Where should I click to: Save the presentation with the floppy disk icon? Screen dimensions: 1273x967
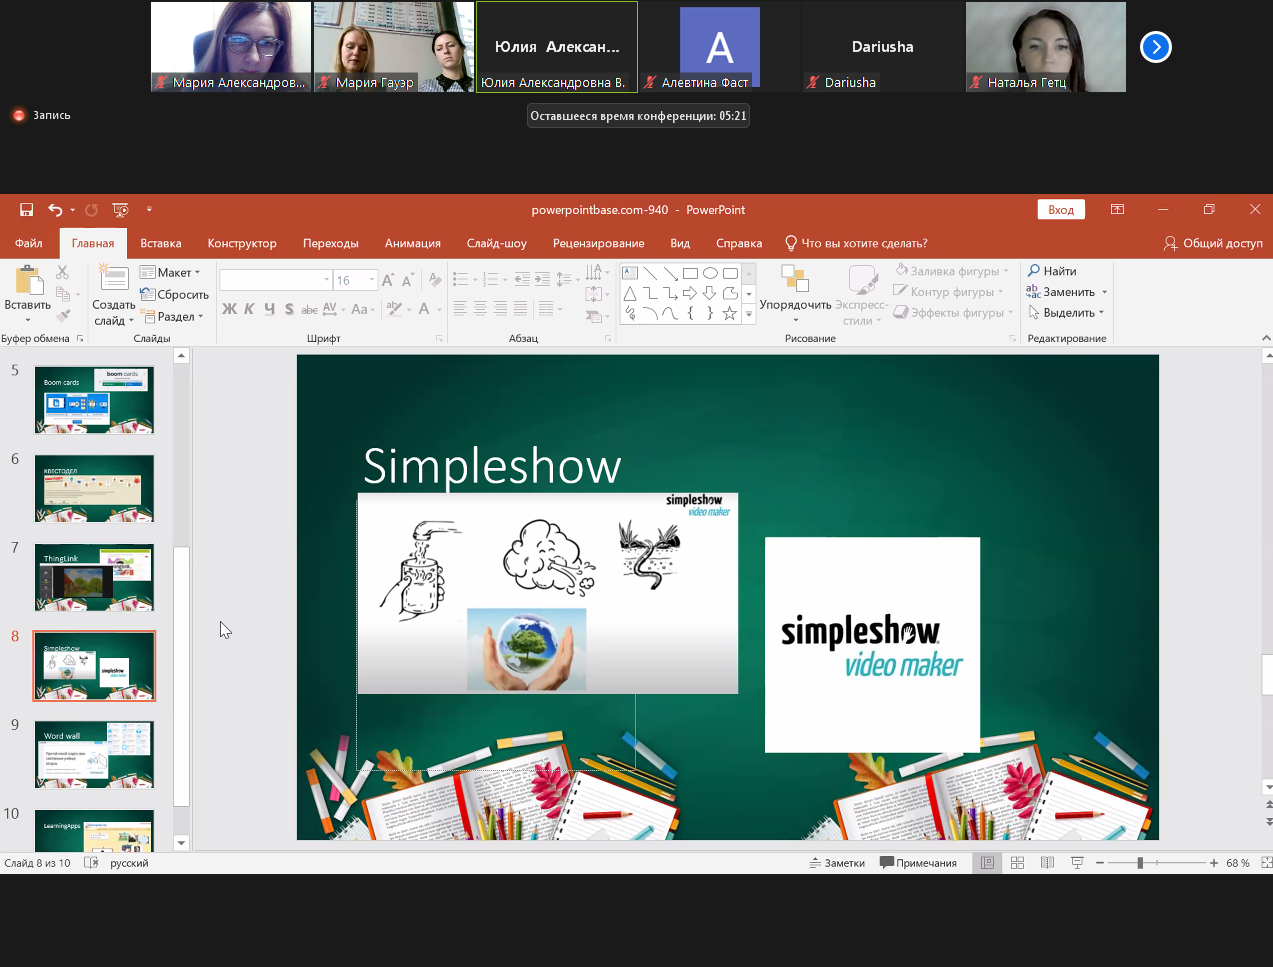(x=27, y=210)
